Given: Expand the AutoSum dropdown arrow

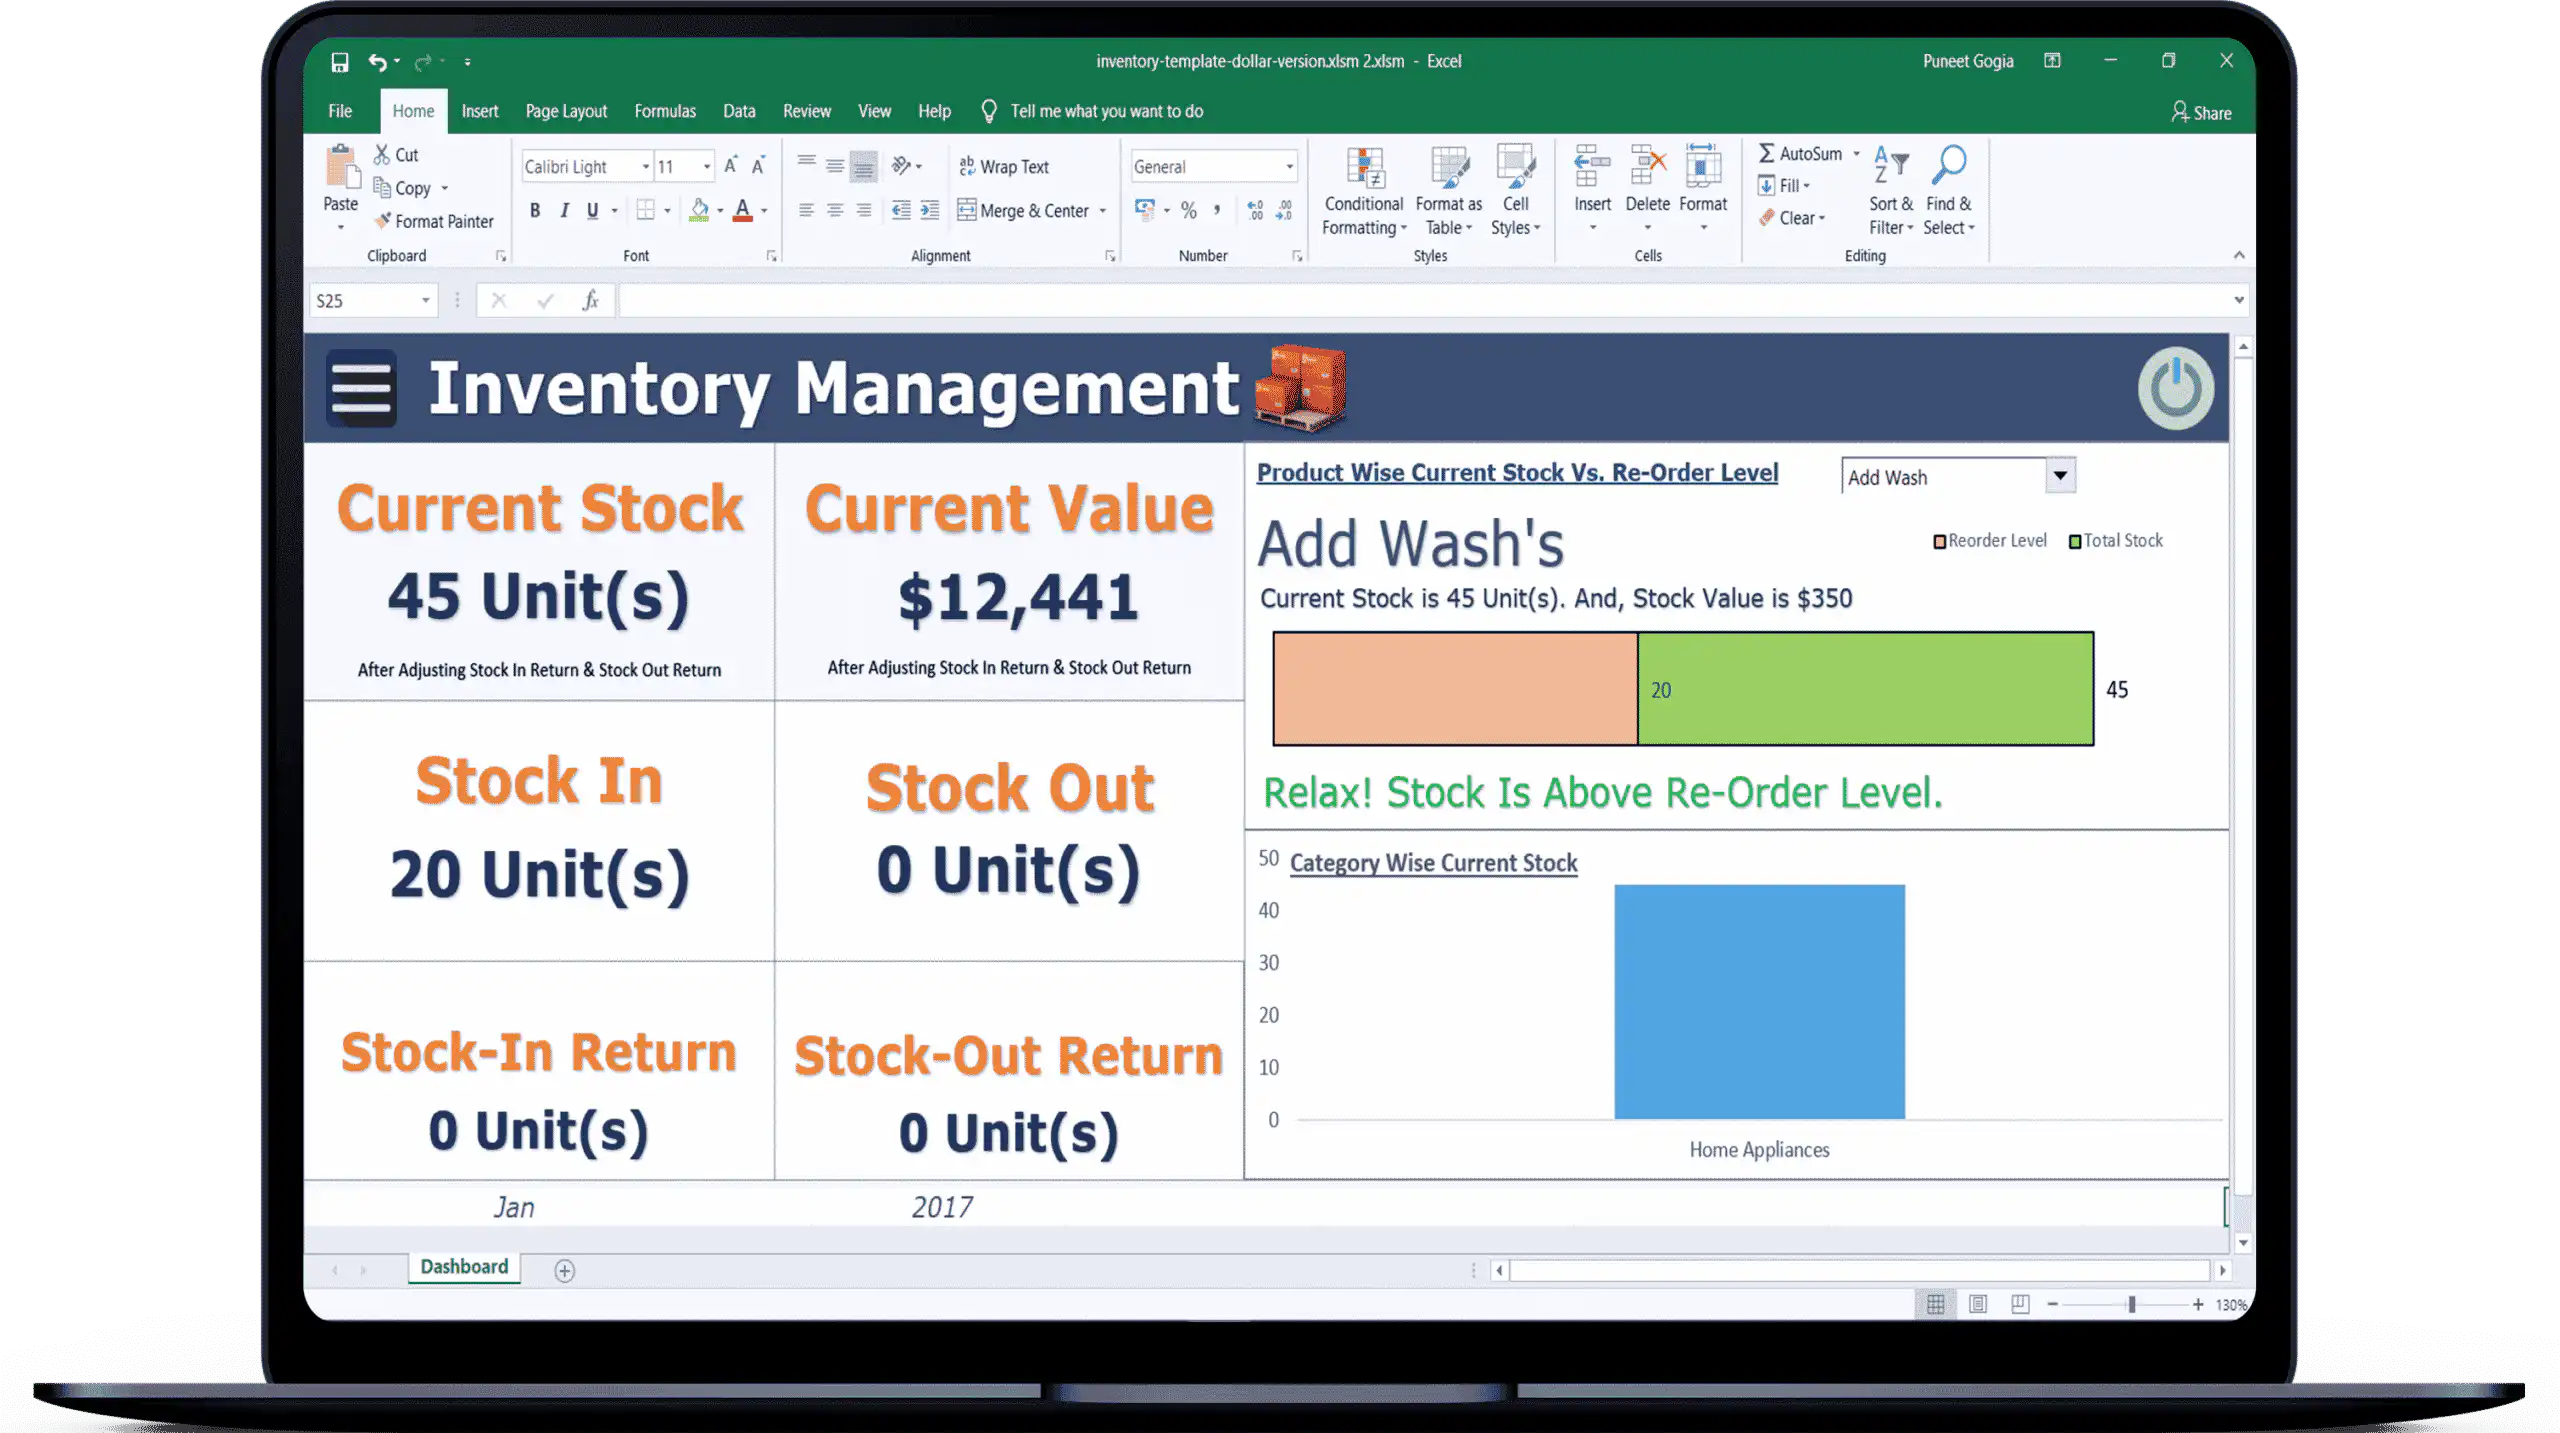Looking at the screenshot, I should [1856, 154].
